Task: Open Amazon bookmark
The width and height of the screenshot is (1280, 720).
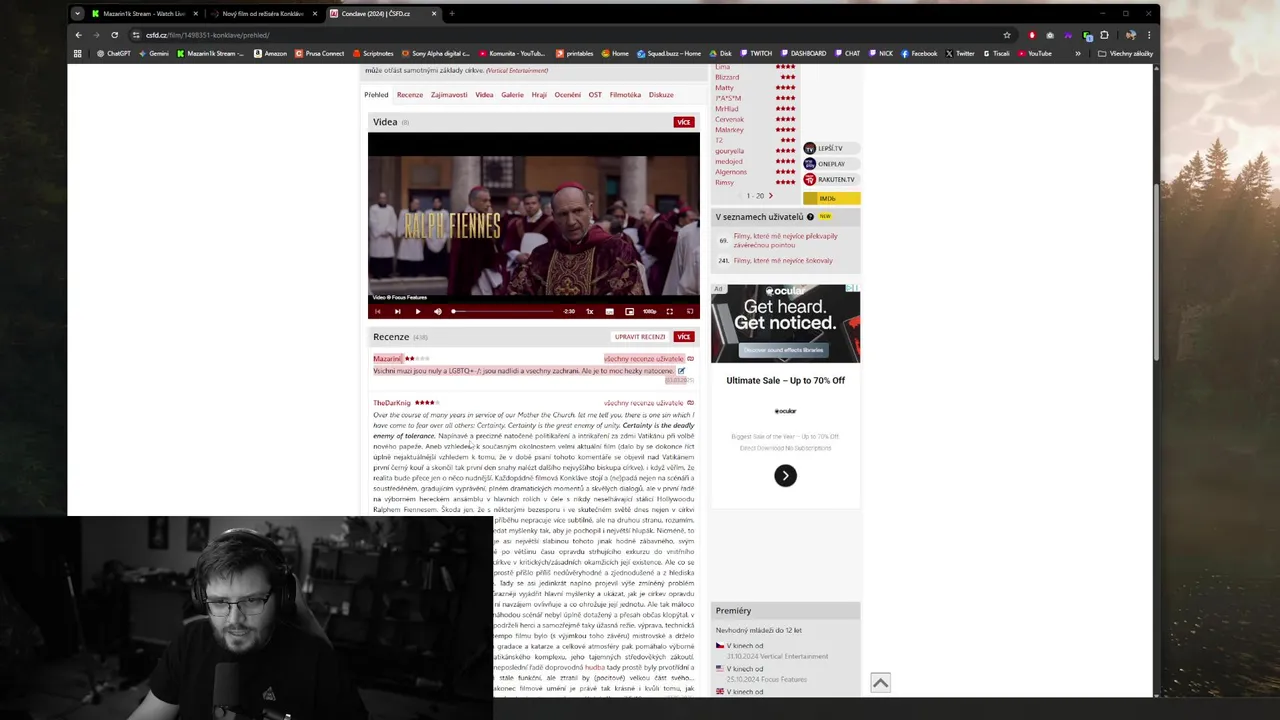Action: click(270, 53)
